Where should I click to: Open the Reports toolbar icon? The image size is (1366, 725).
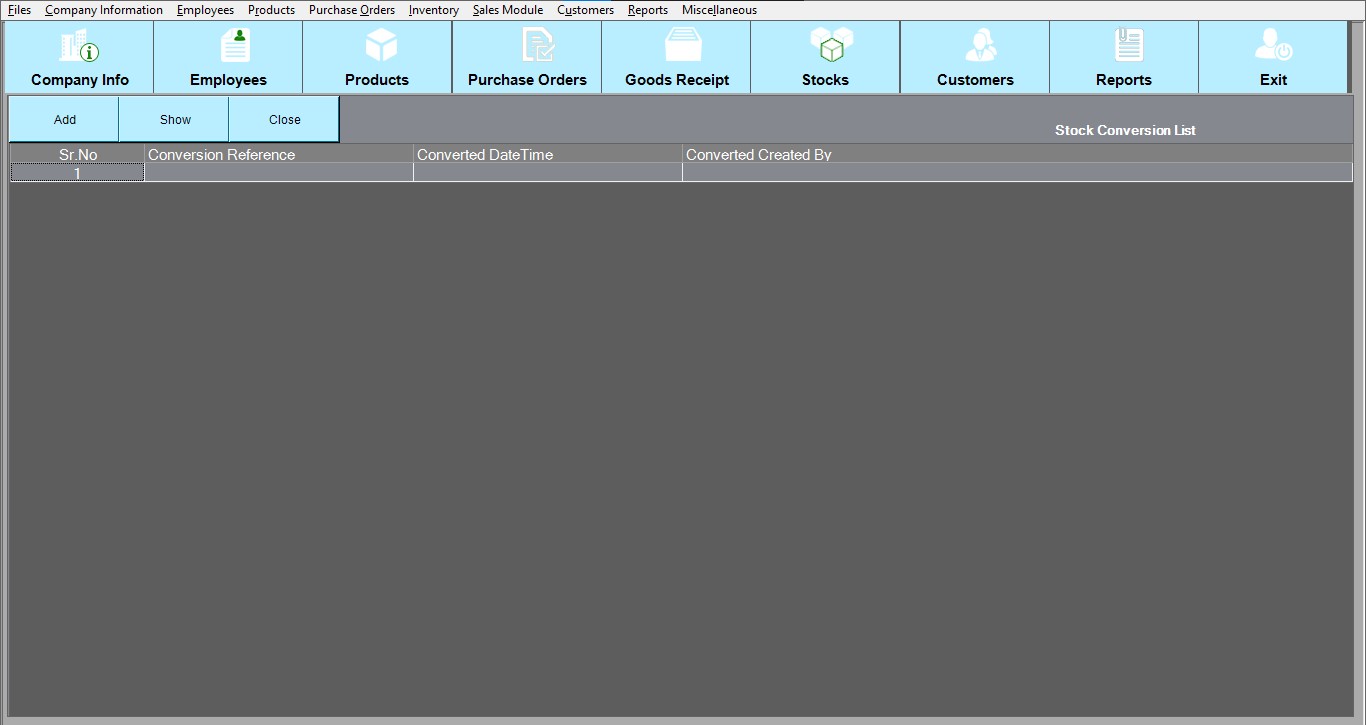point(1128,46)
